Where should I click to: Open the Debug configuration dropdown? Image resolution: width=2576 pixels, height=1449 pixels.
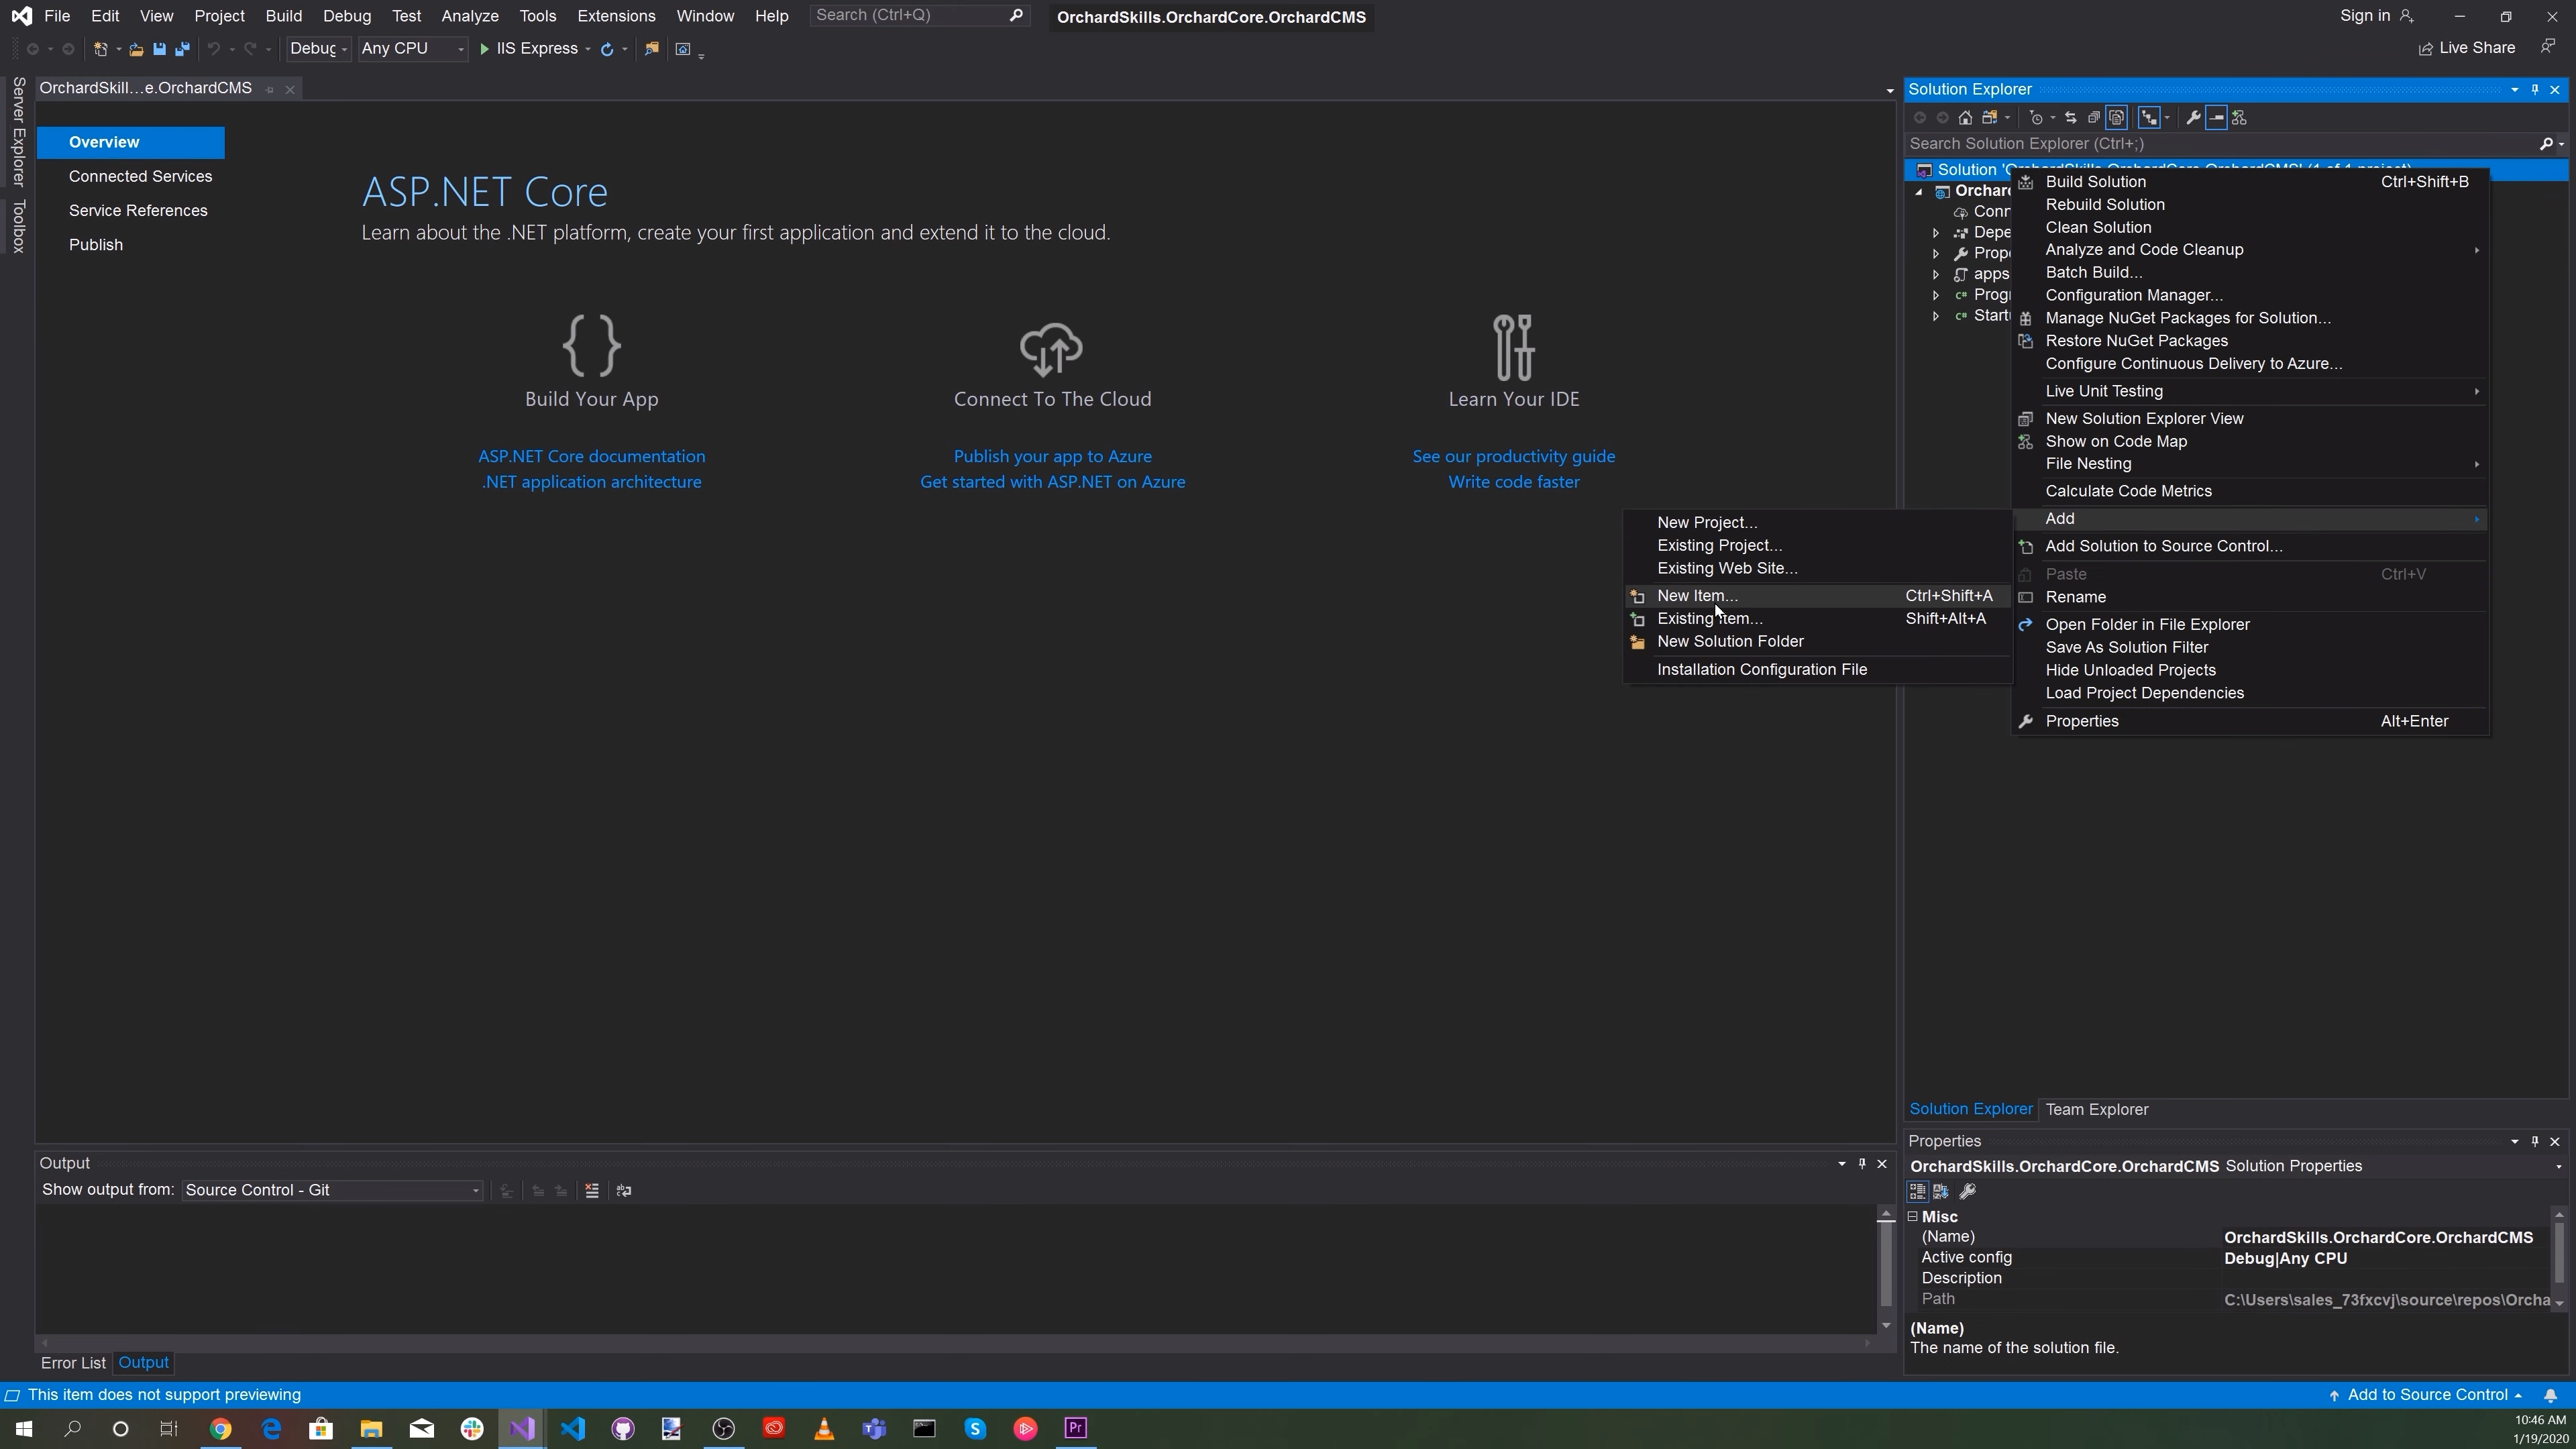(x=318, y=49)
